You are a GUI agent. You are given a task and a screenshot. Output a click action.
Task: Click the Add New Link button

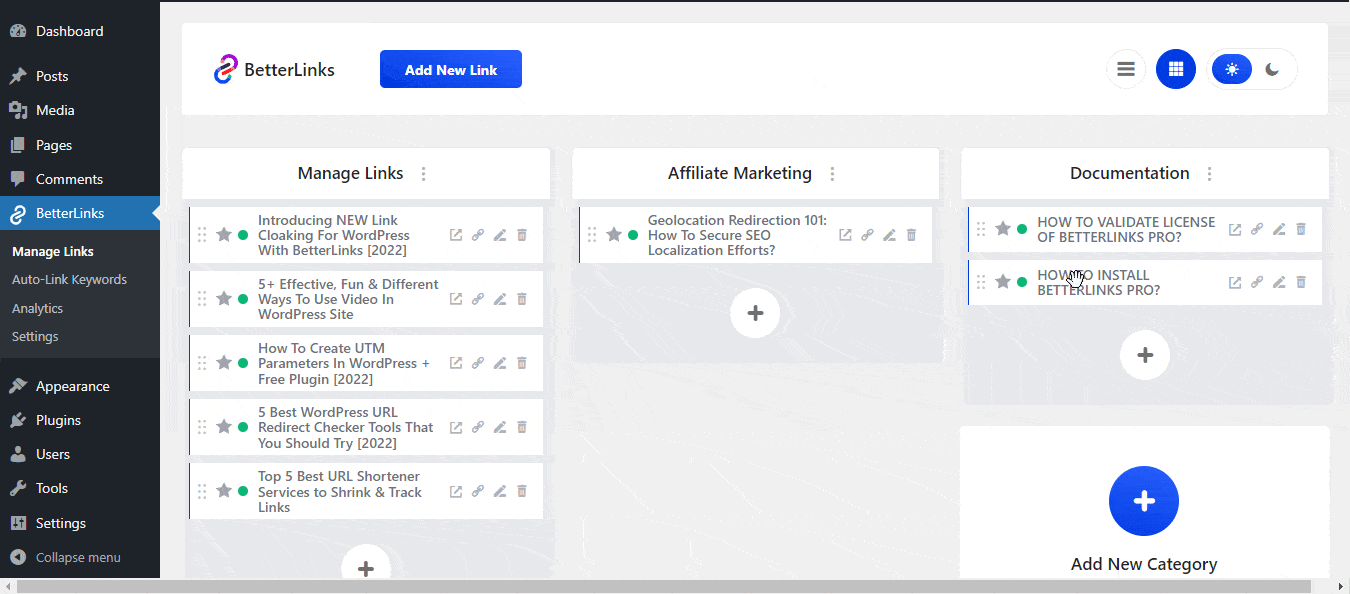[x=450, y=69]
